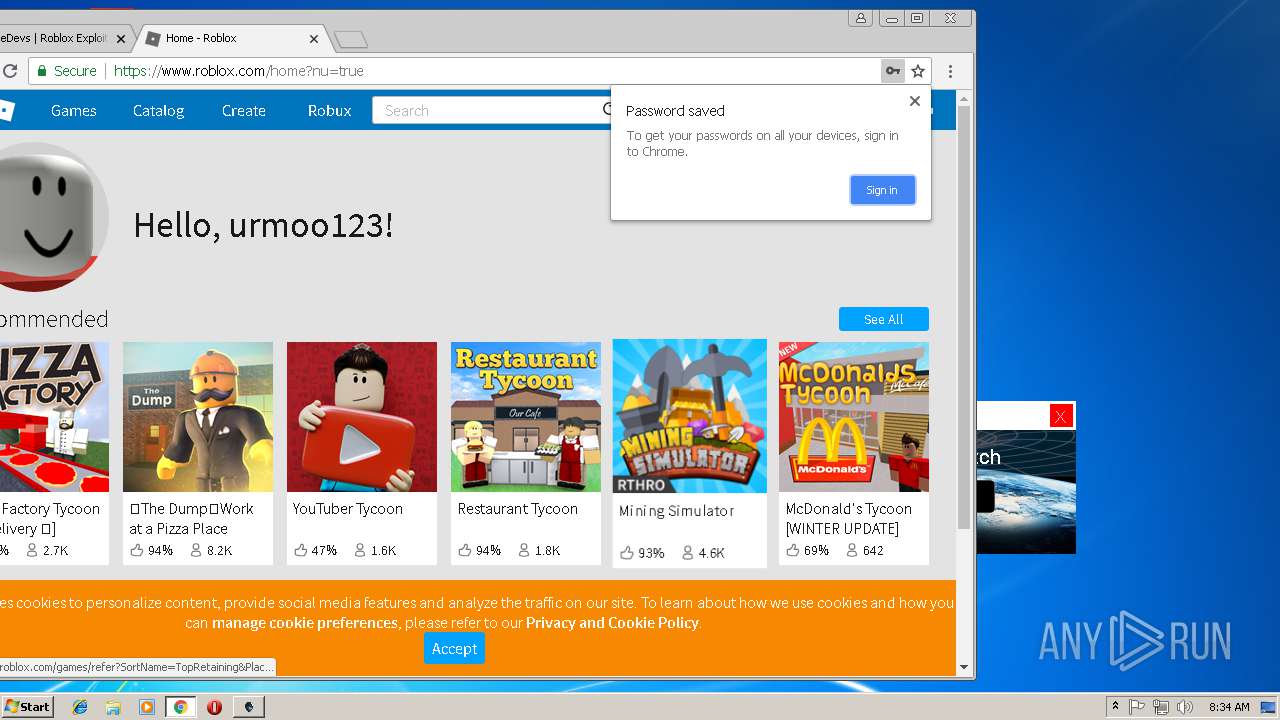Accept the cookie banner

point(454,649)
